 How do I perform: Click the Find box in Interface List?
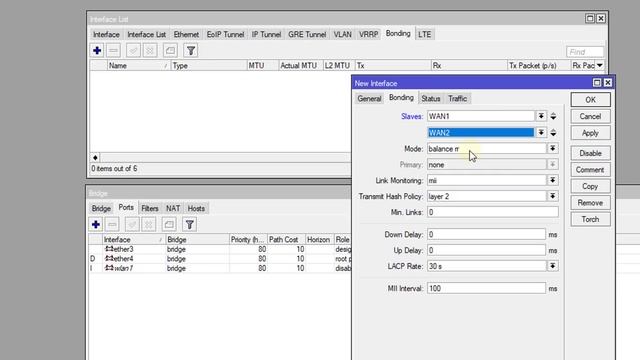click(x=585, y=52)
